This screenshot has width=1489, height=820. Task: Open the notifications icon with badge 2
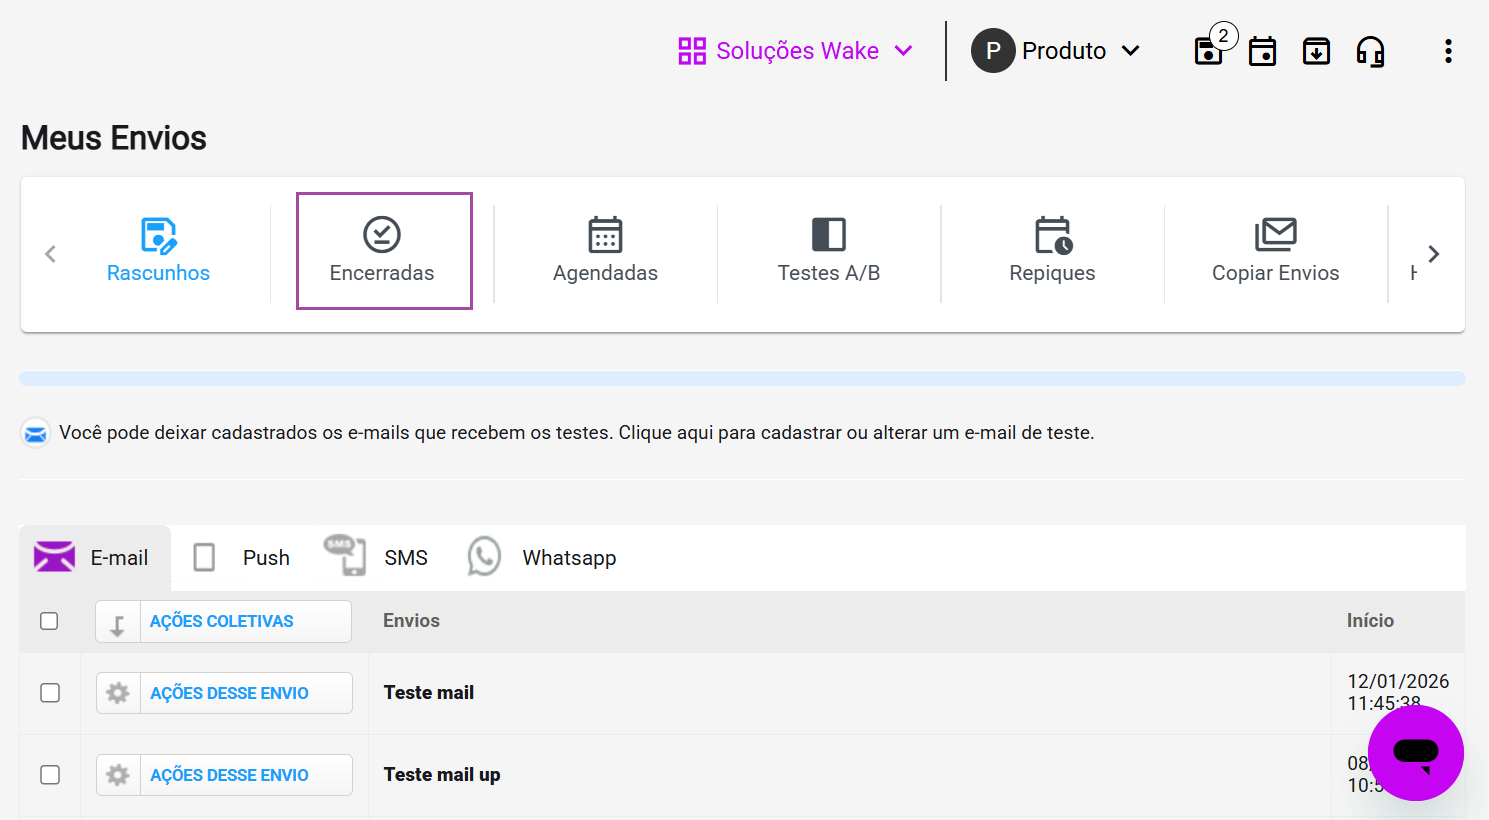point(1210,51)
